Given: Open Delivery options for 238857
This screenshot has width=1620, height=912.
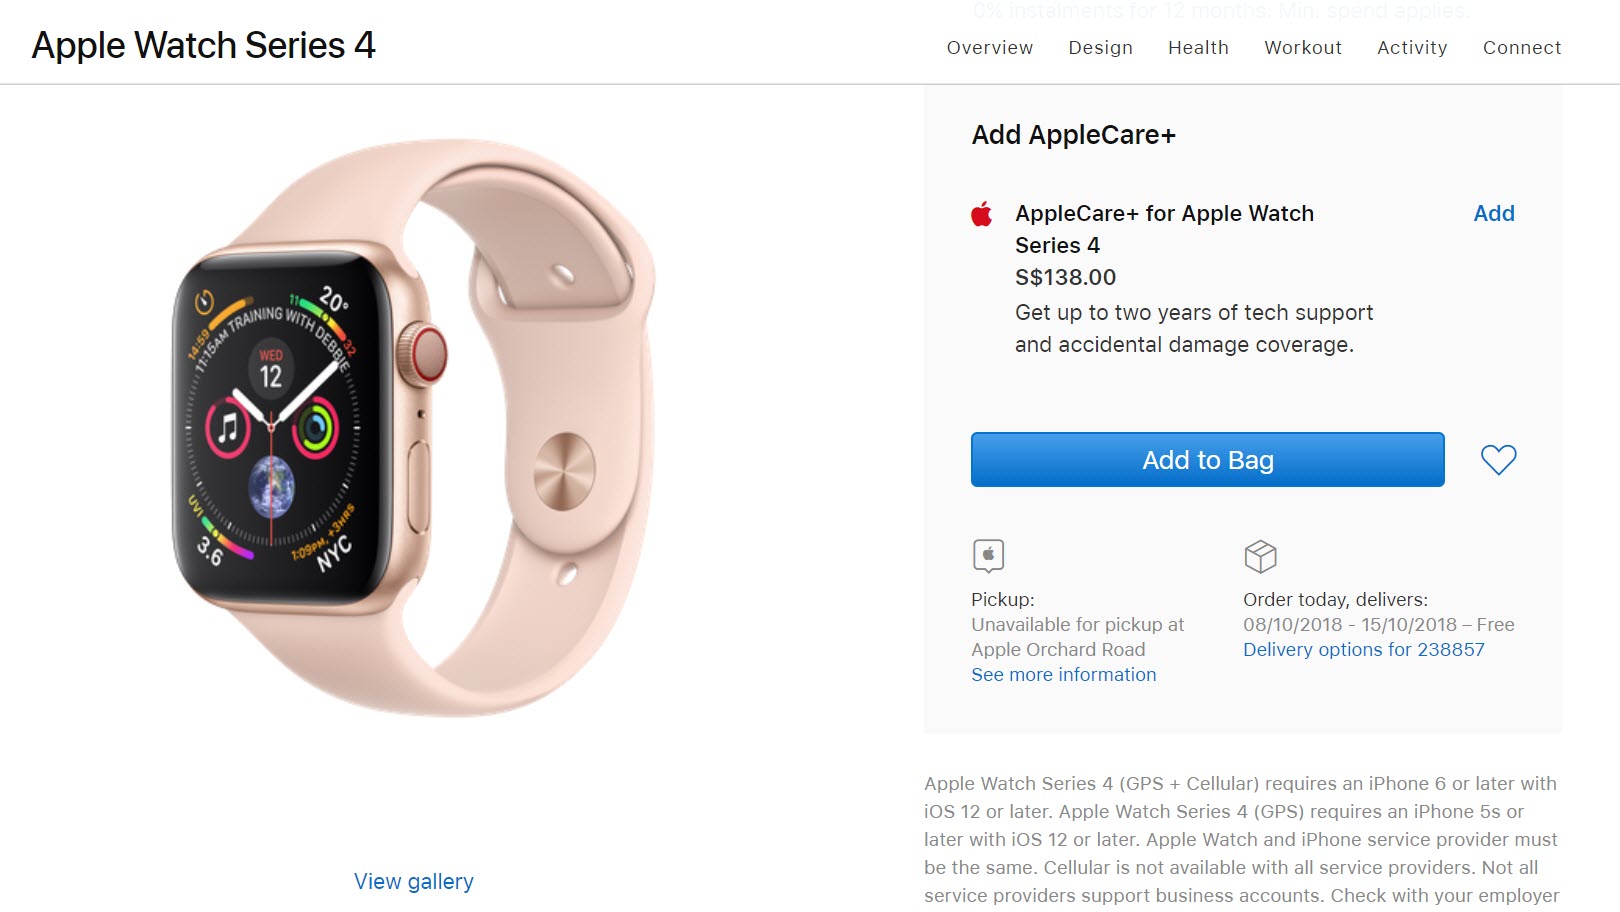Looking at the screenshot, I should [1363, 650].
